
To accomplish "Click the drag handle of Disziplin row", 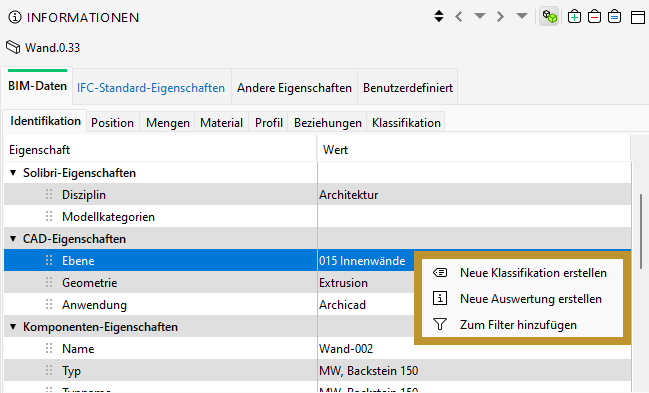I will click(x=49, y=194).
